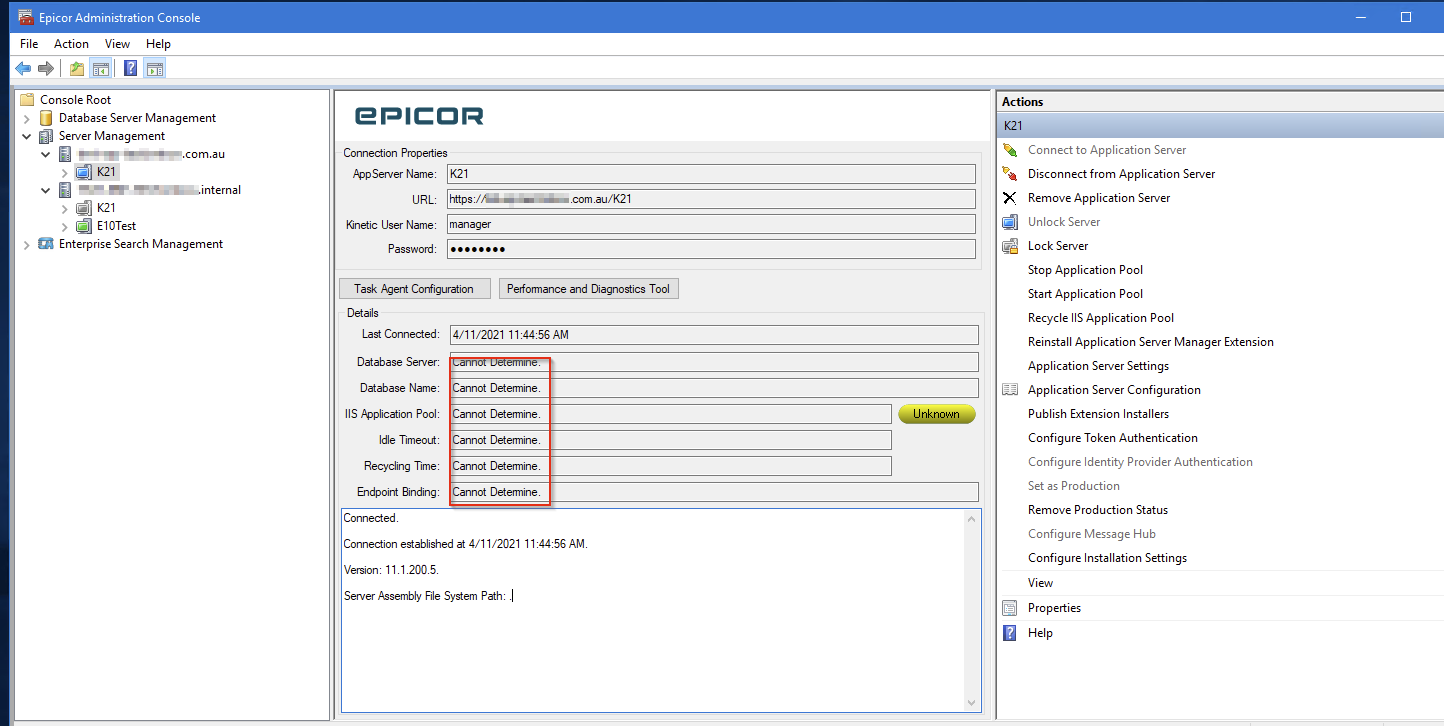Click the Last Connected field
The width and height of the screenshot is (1444, 726).
(714, 335)
